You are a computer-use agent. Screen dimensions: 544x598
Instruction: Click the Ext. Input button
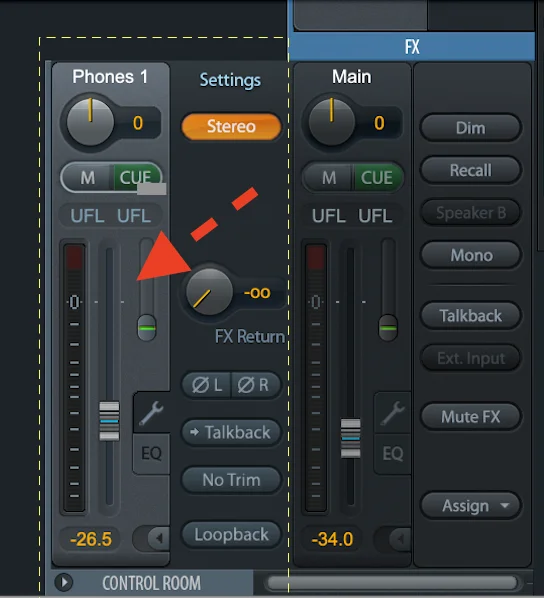coord(470,358)
